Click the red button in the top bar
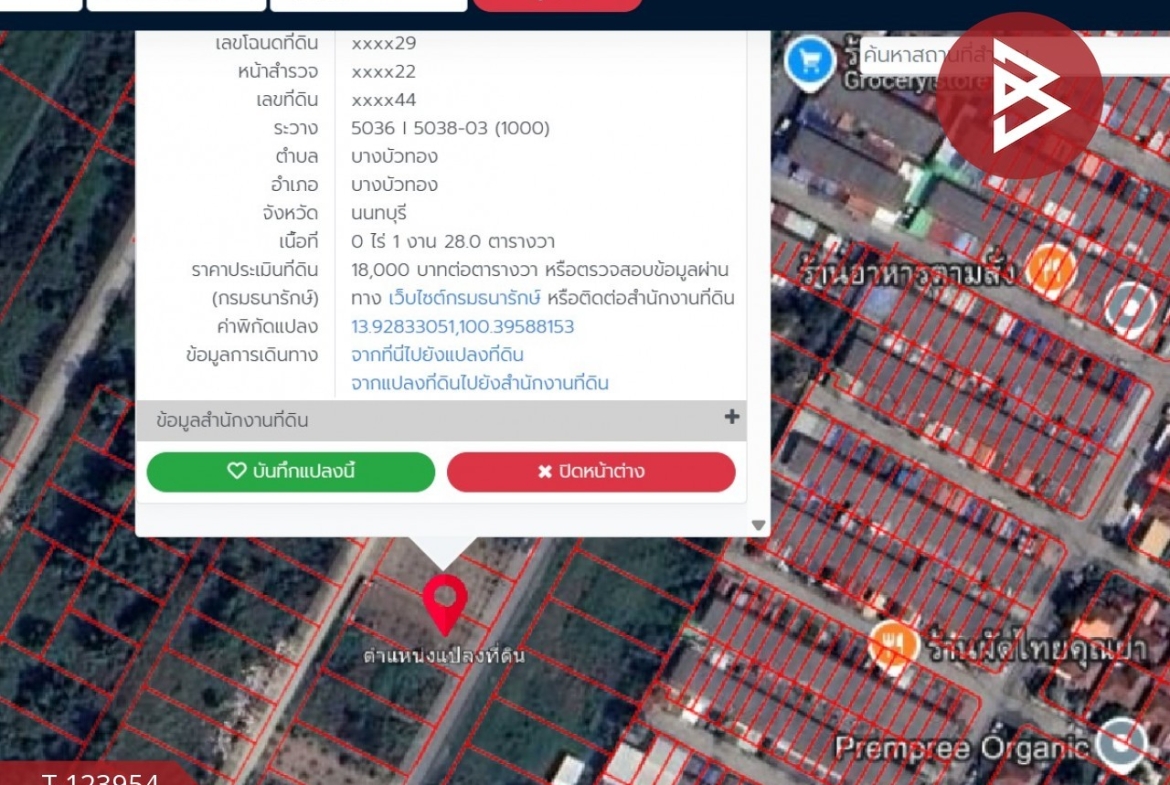This screenshot has width=1170, height=785. (557, 4)
